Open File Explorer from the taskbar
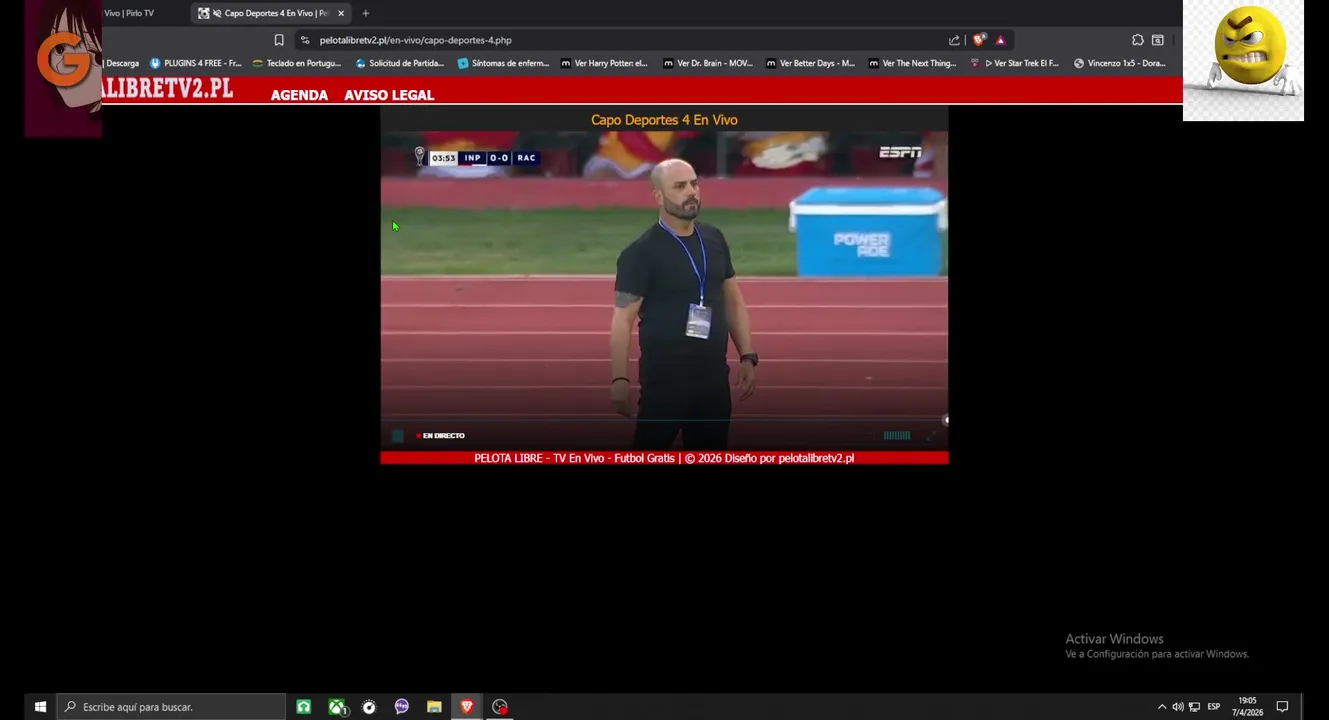This screenshot has width=1329, height=720. coord(434,707)
